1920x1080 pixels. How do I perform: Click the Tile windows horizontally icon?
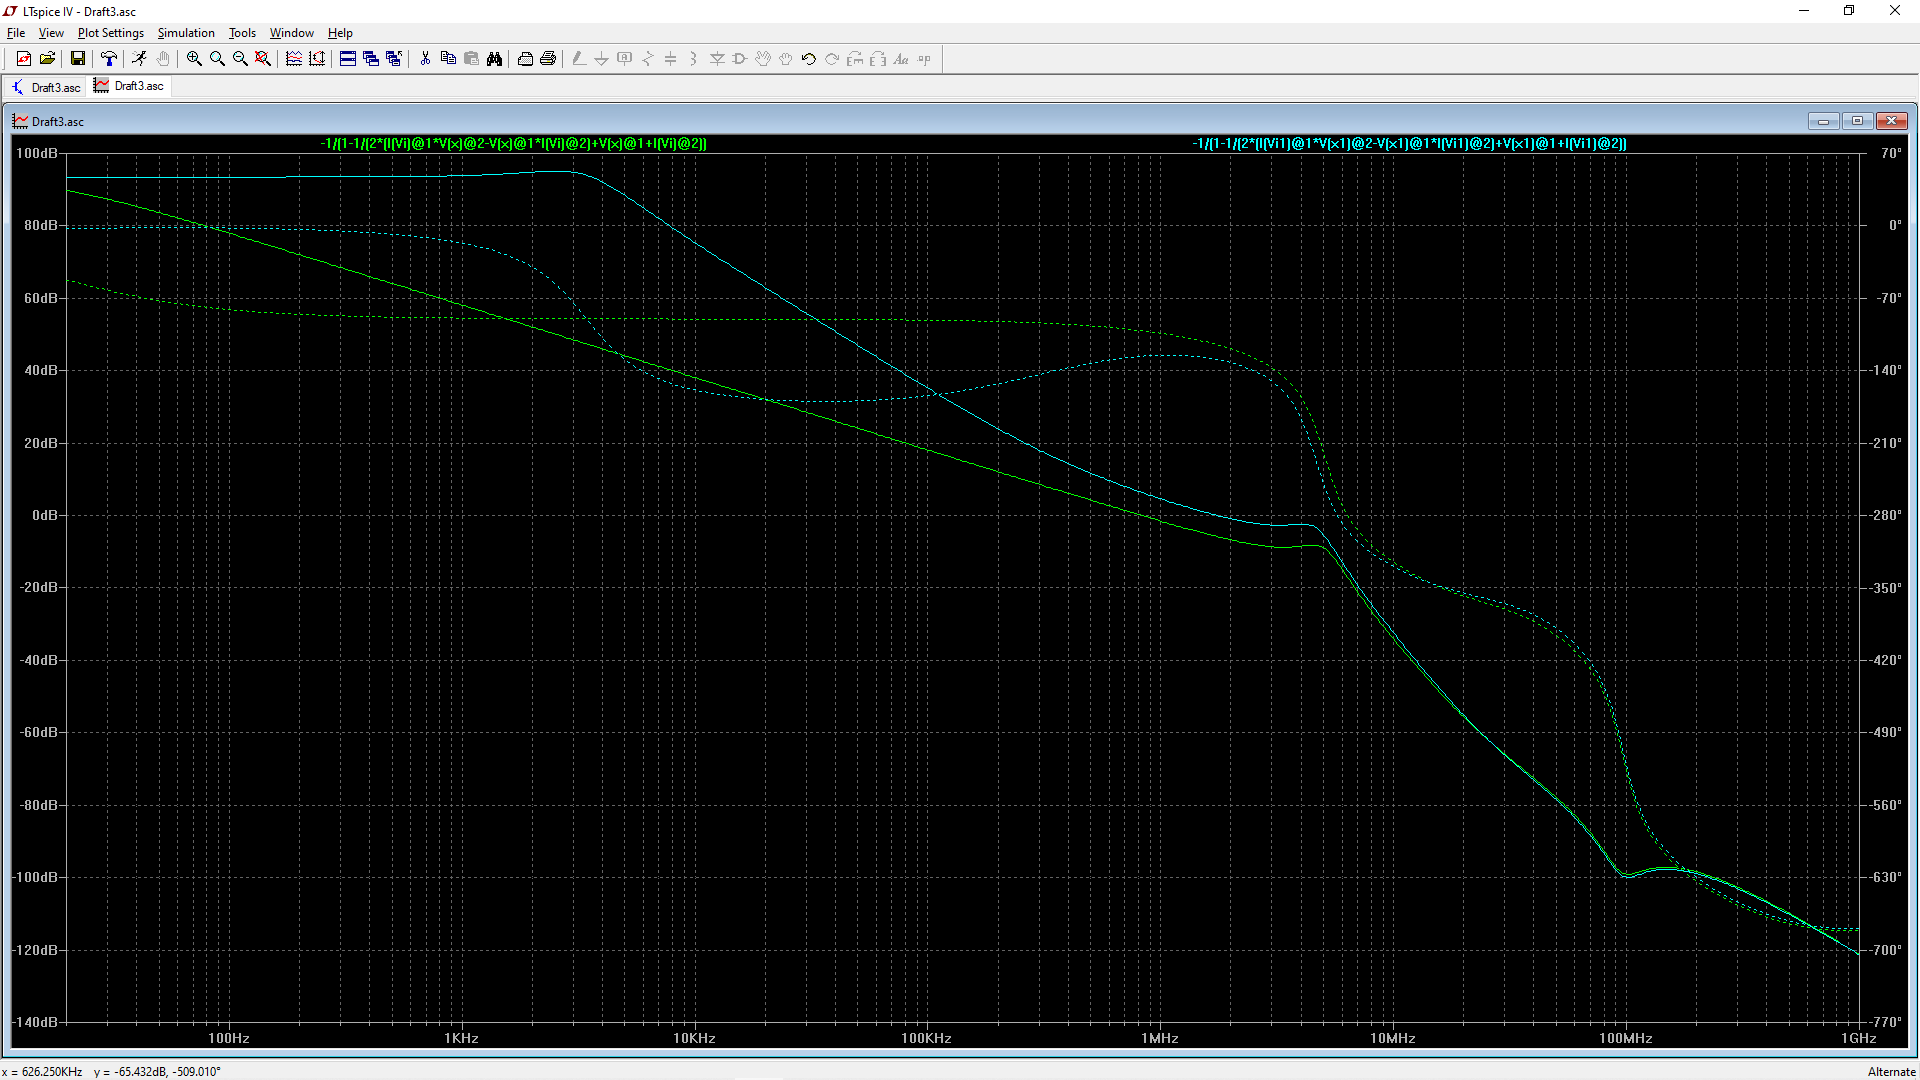pyautogui.click(x=348, y=59)
